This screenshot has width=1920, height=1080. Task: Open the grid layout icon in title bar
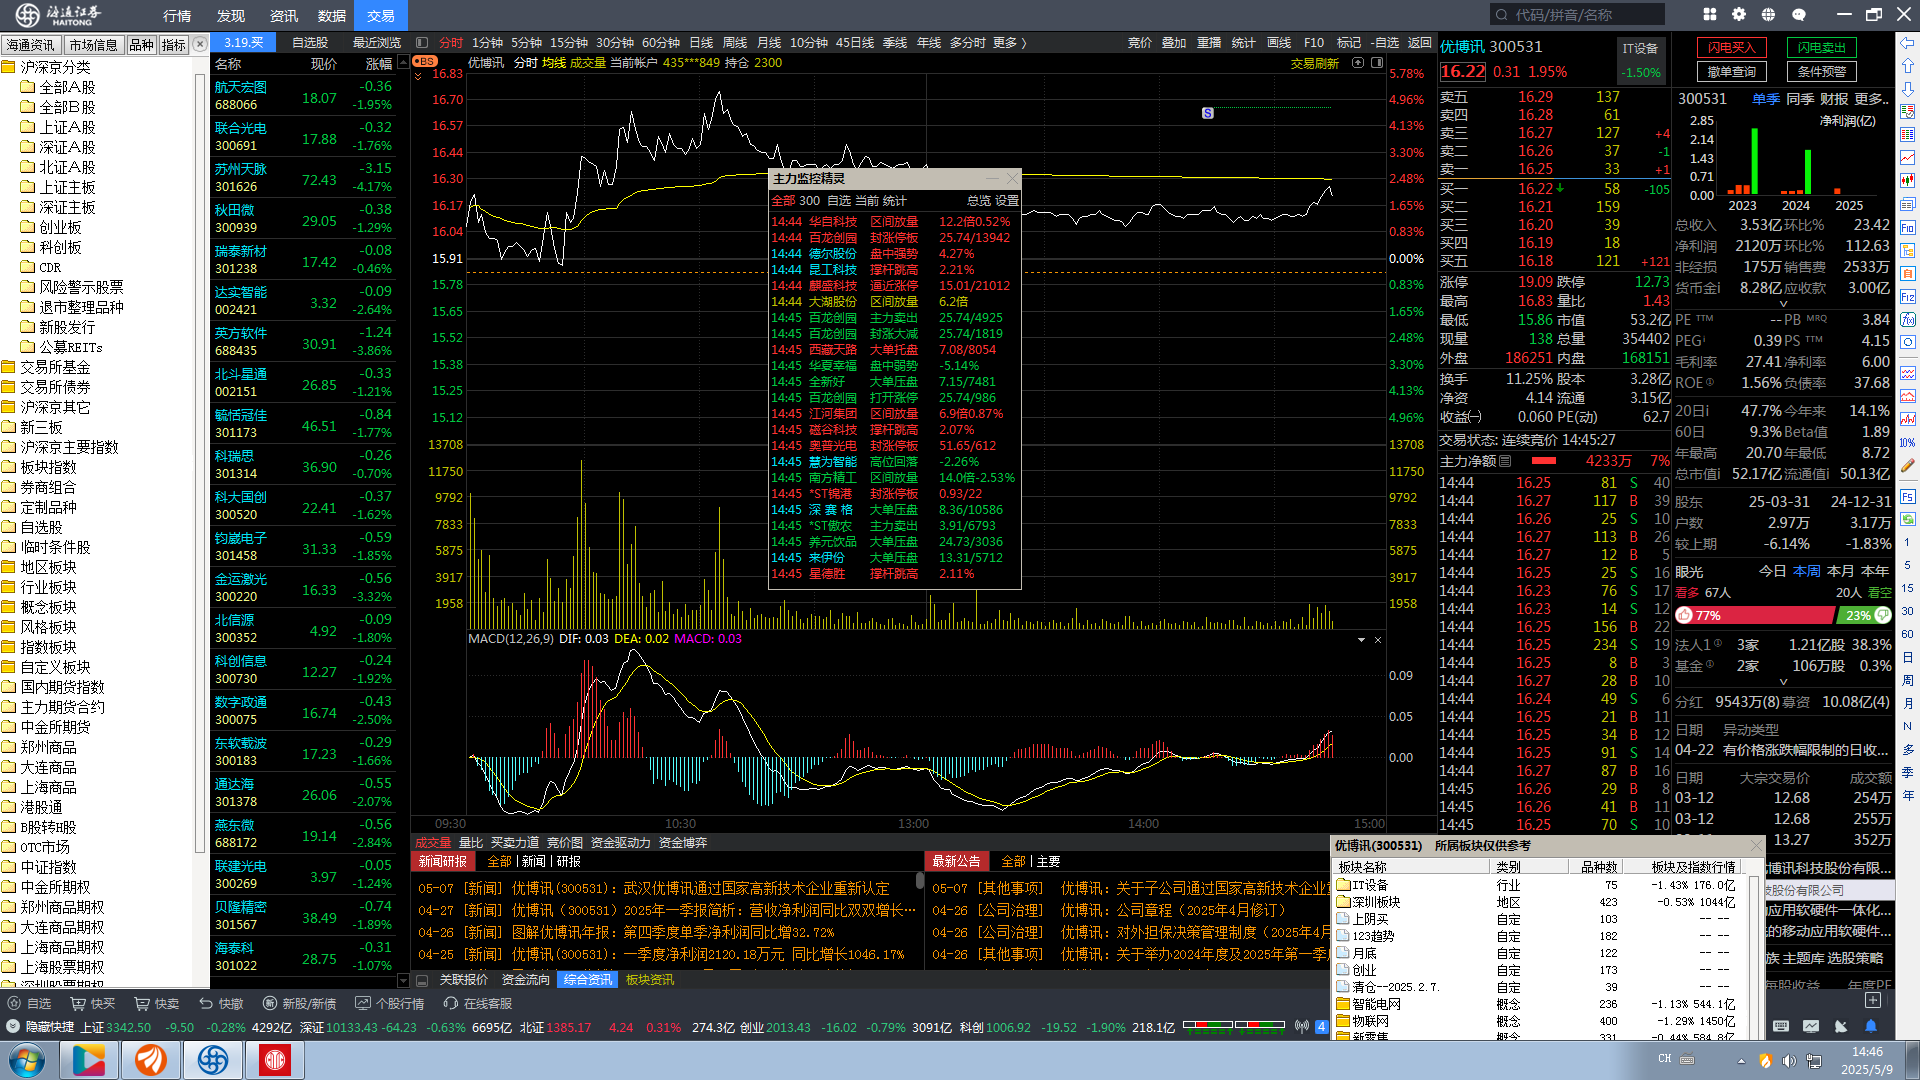coord(1709,14)
